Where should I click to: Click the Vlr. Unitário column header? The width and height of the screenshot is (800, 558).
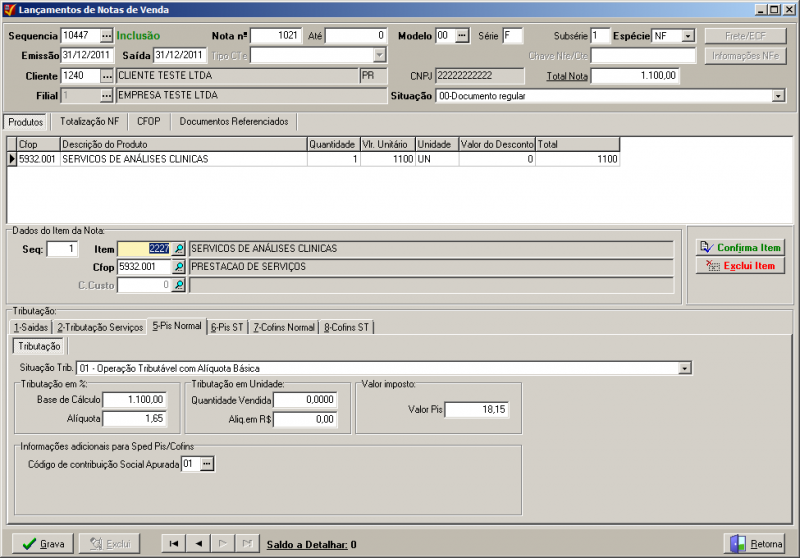click(x=388, y=144)
